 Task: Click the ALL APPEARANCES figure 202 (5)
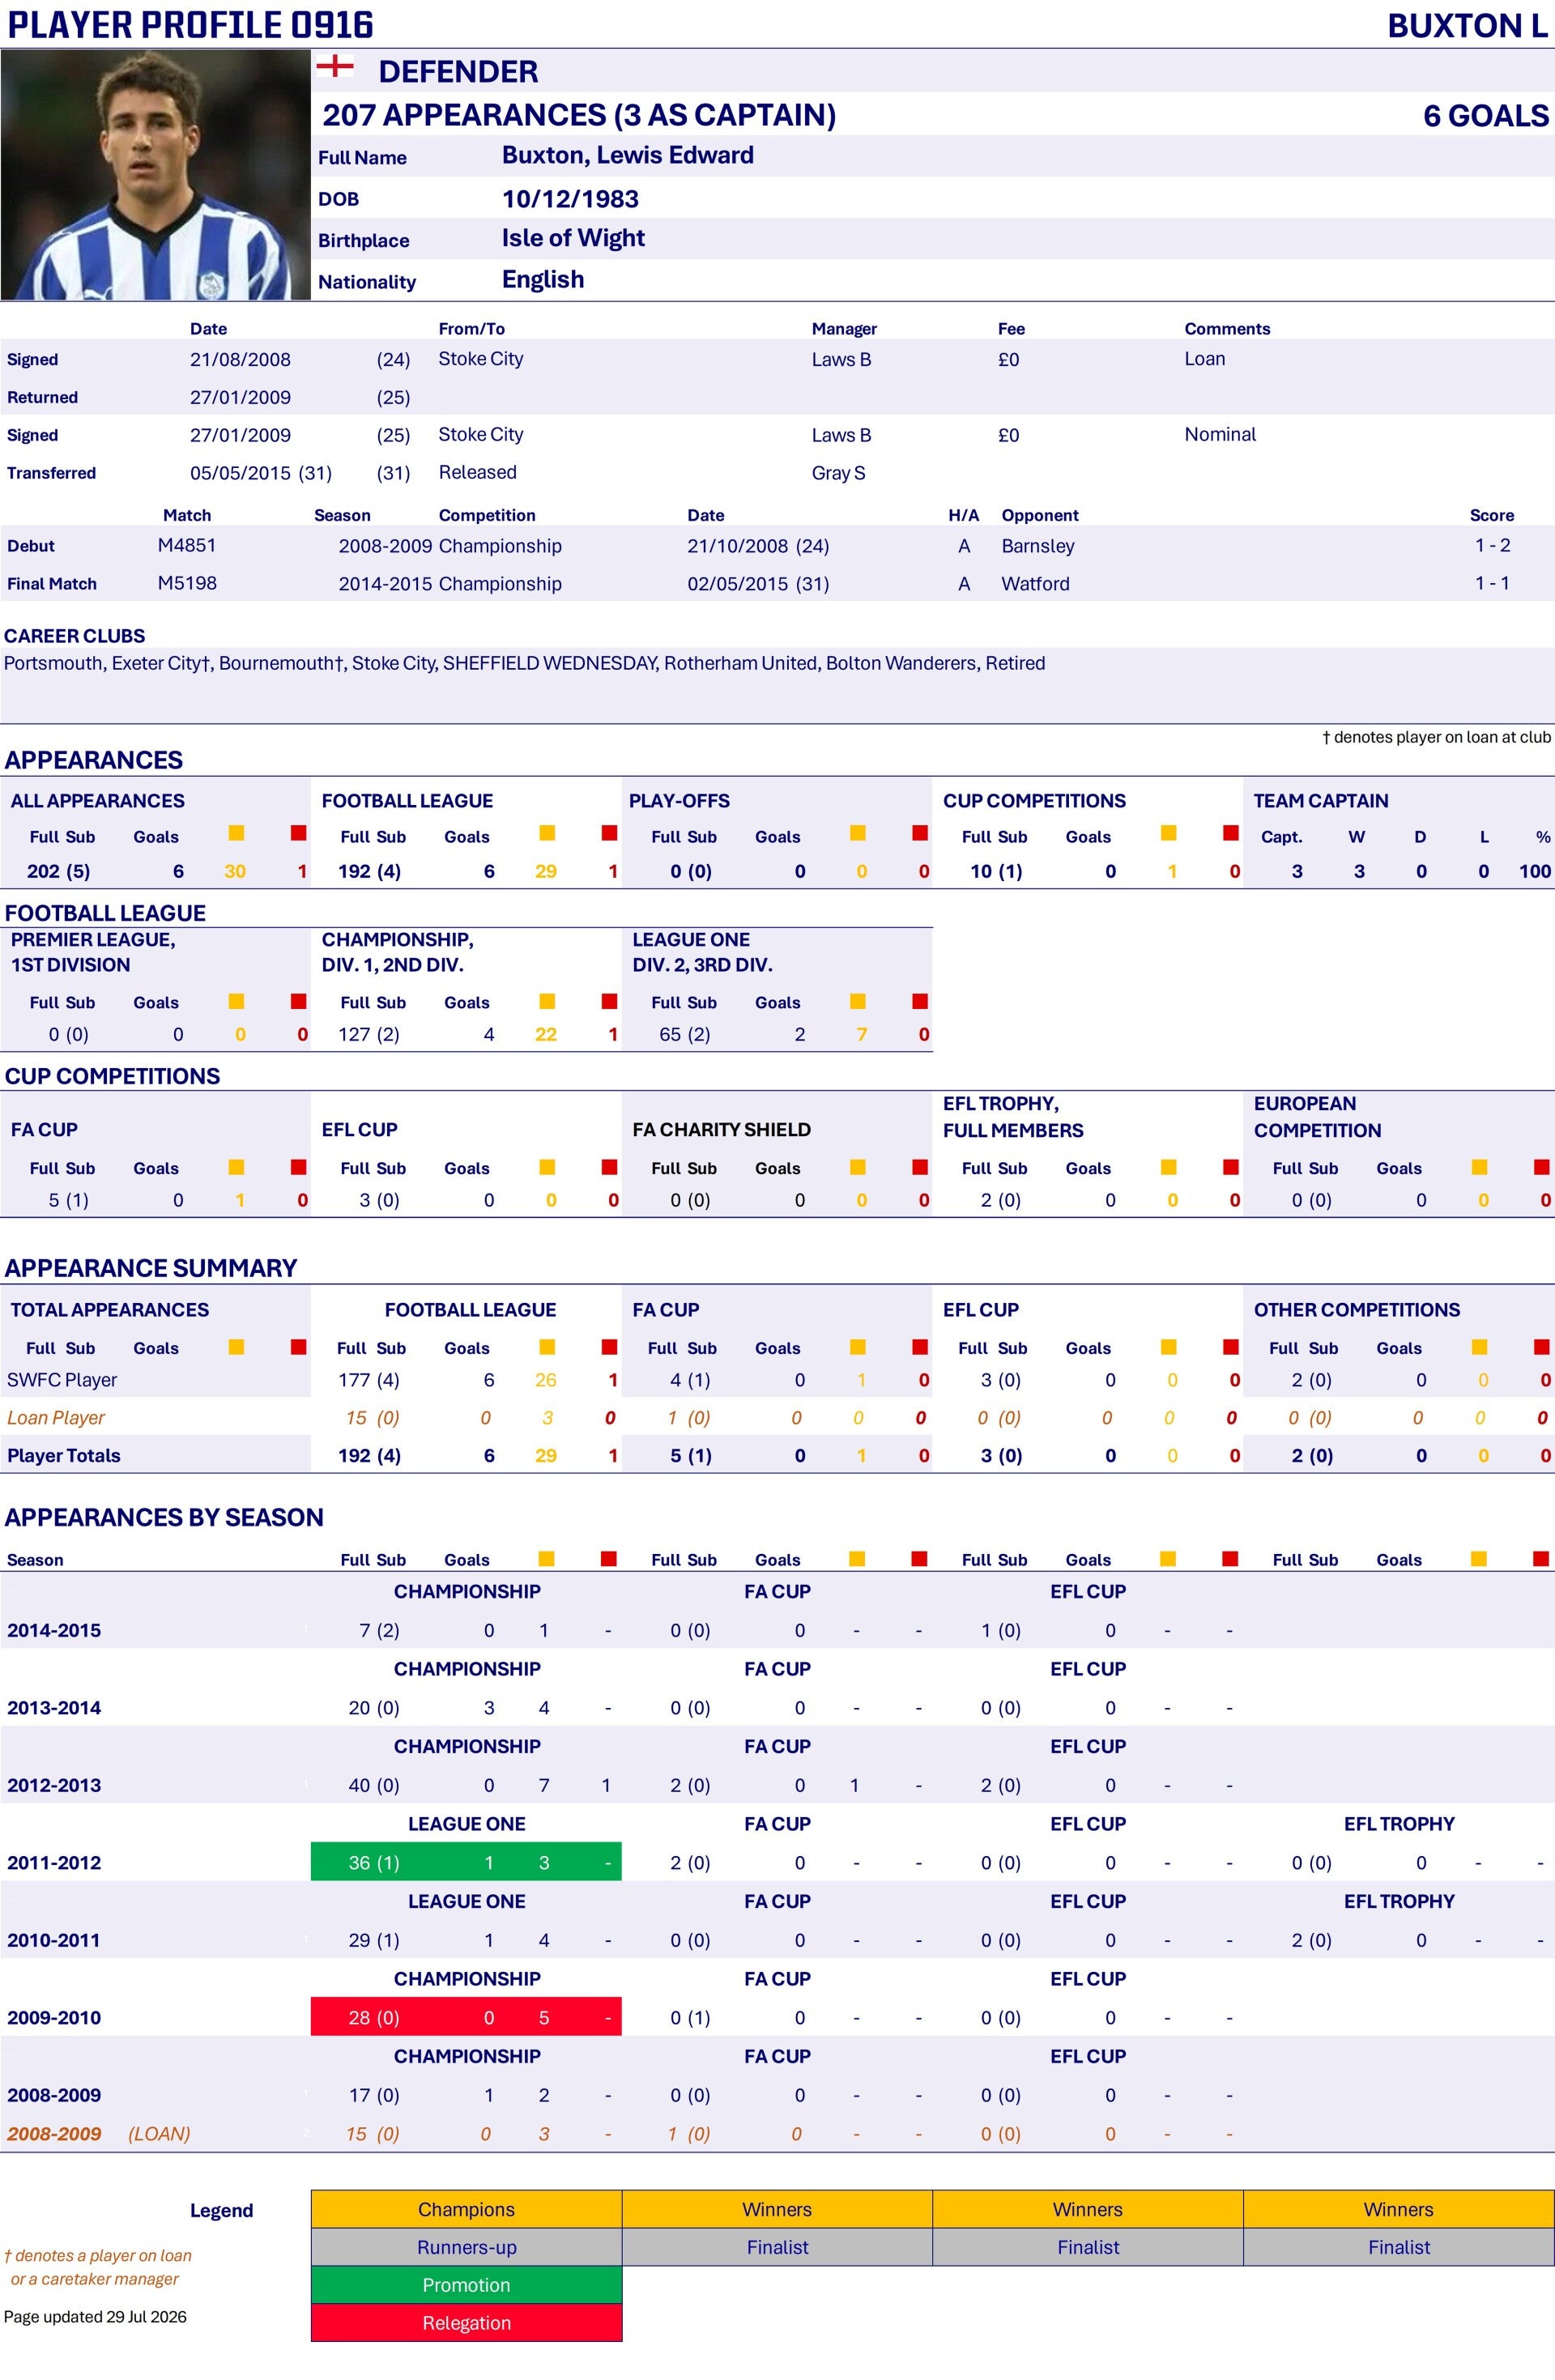[x=59, y=871]
